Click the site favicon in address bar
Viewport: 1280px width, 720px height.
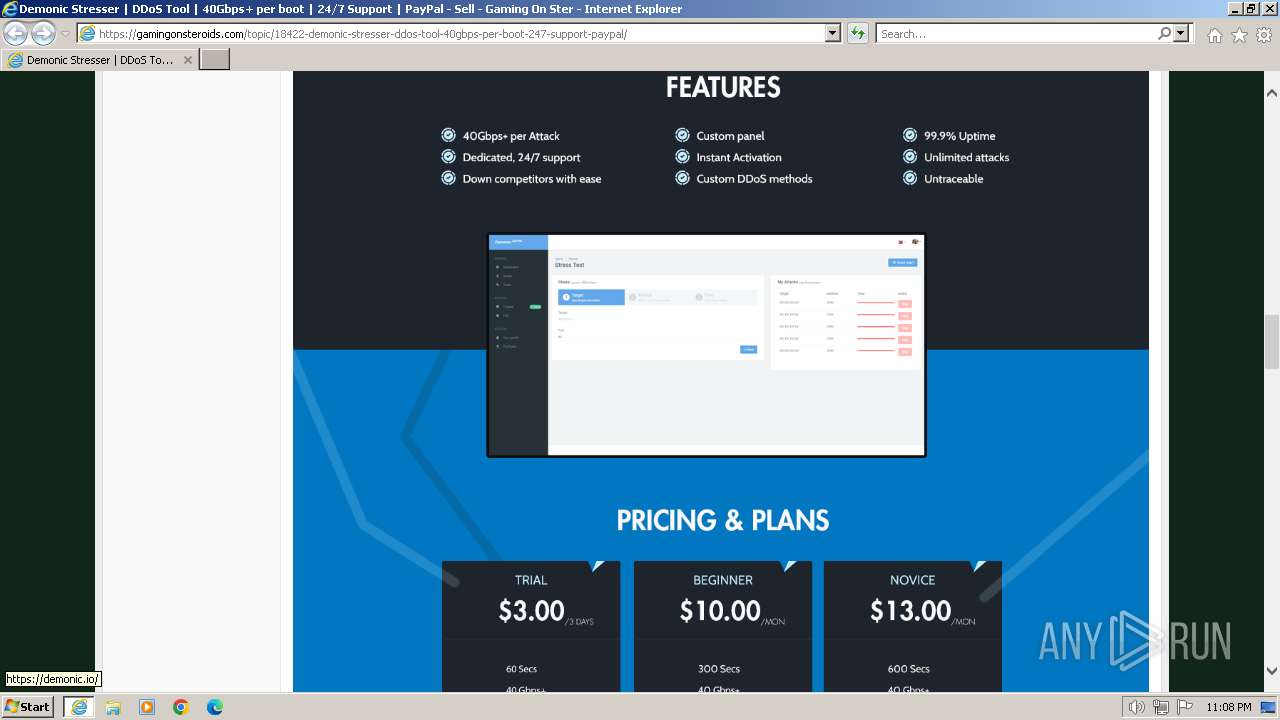(87, 33)
